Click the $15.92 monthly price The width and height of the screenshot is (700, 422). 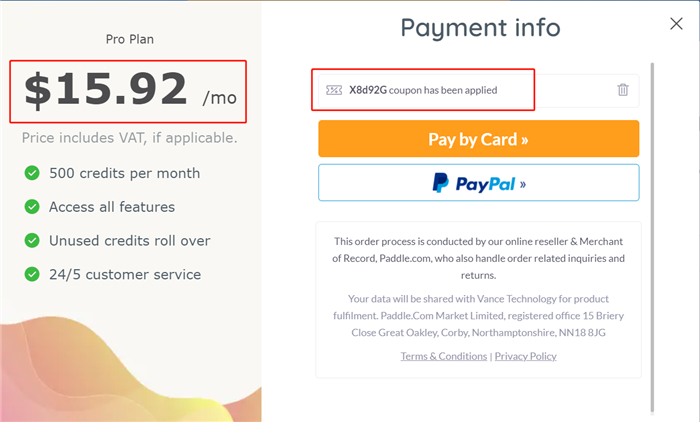click(x=130, y=90)
